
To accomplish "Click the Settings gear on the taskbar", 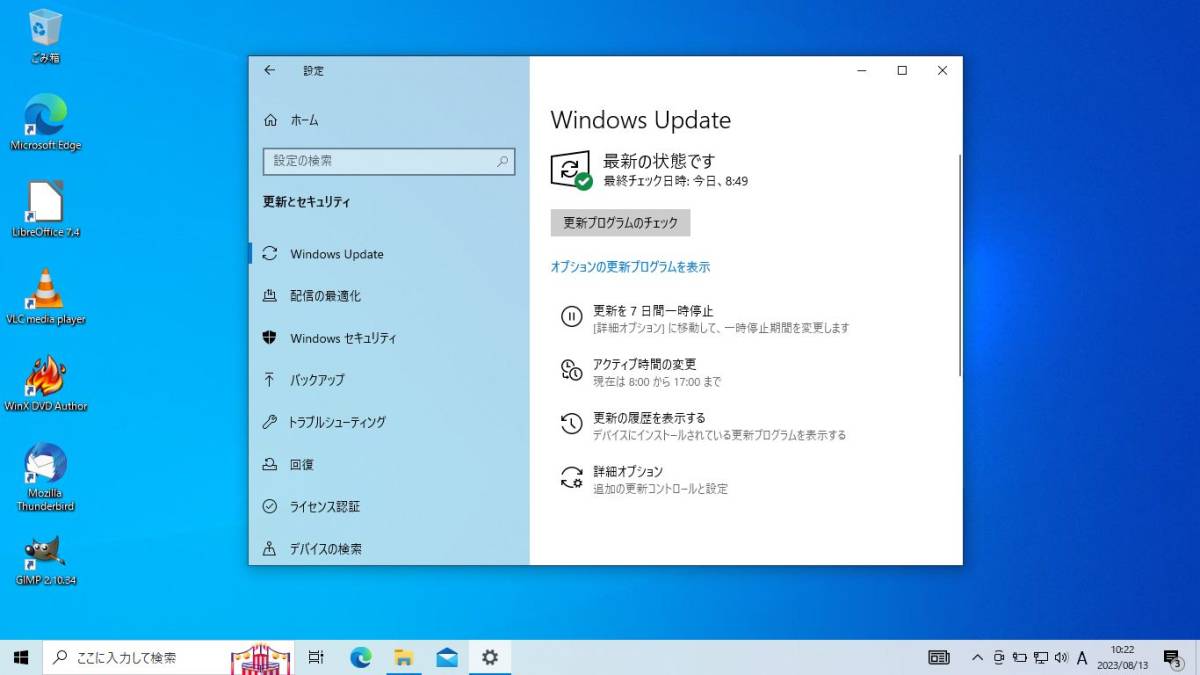I will [490, 657].
